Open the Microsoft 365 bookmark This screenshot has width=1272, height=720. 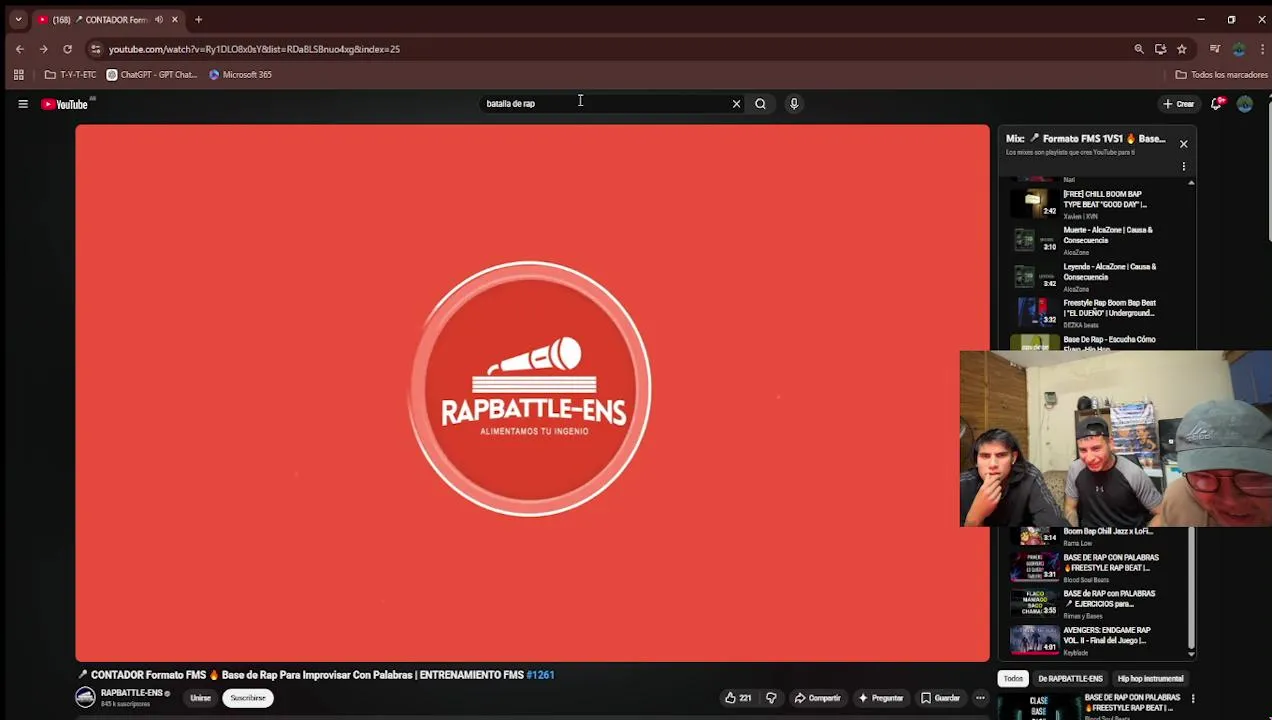(x=240, y=75)
